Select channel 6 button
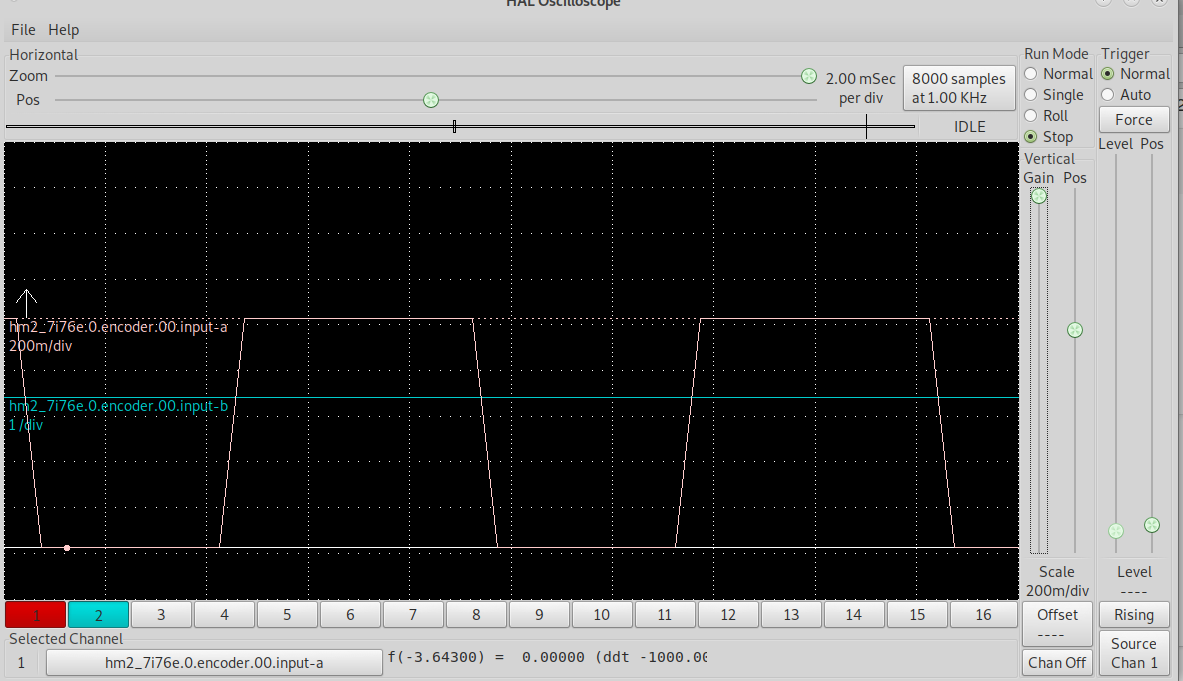The width and height of the screenshot is (1183, 681). 350,615
